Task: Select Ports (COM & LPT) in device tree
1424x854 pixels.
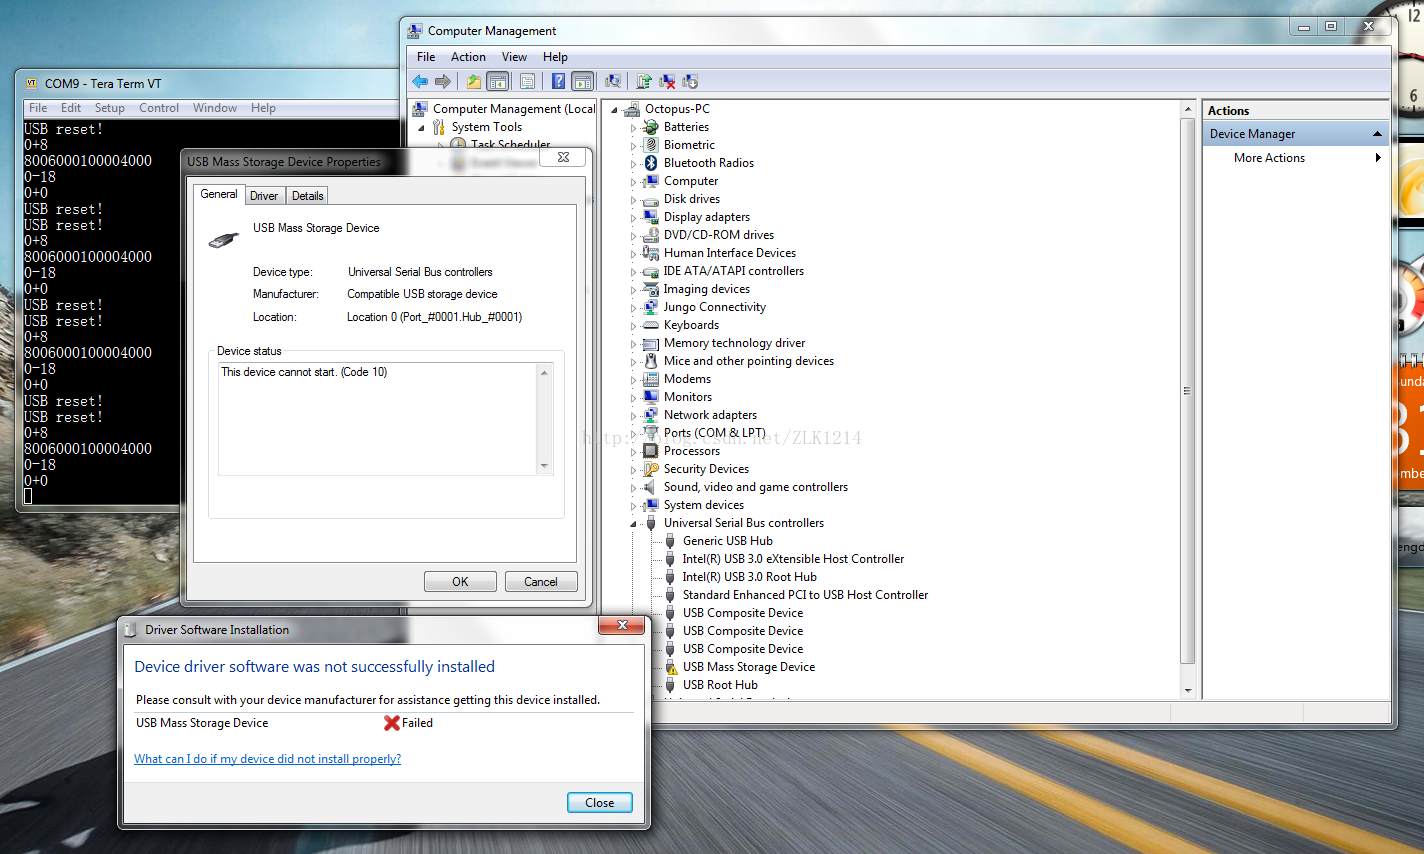Action: point(715,433)
